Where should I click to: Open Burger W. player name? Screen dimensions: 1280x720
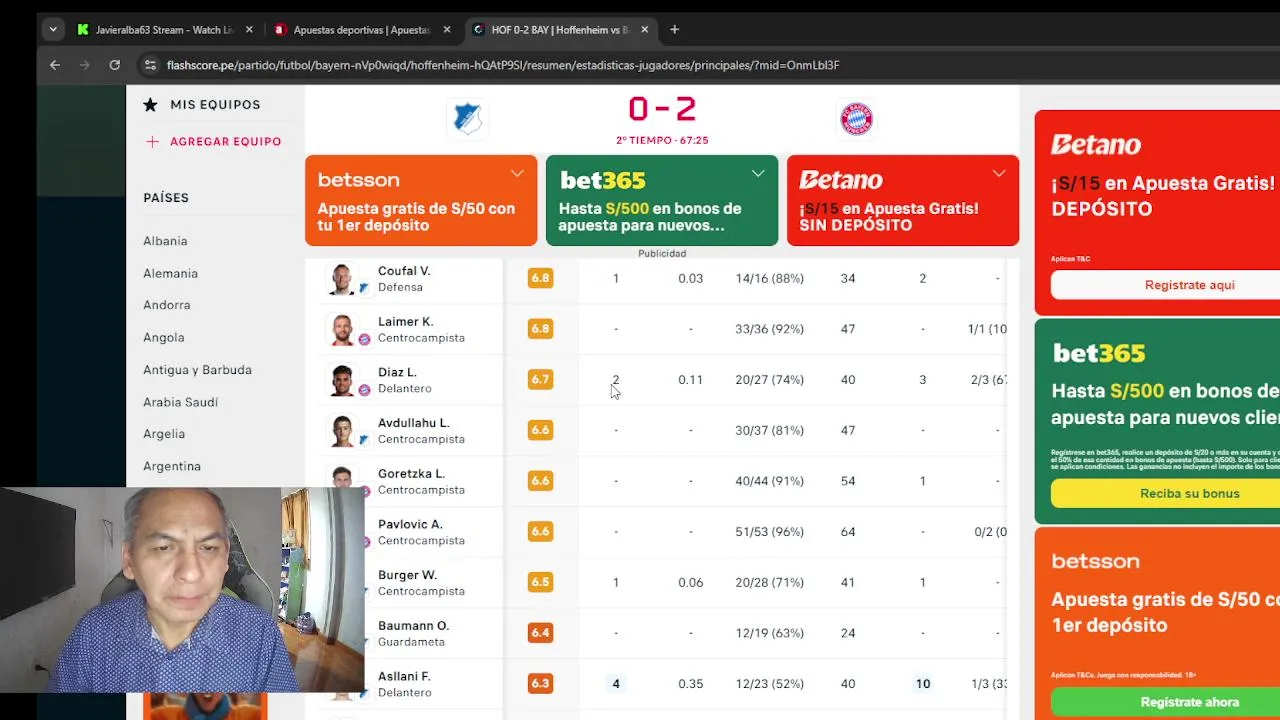407,575
